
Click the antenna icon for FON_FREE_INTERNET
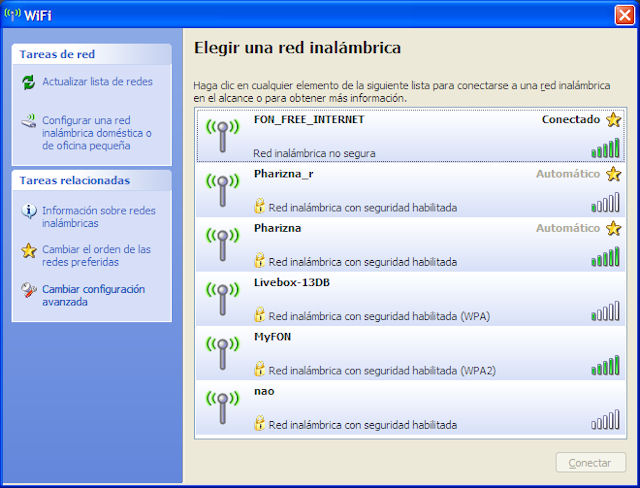tap(222, 136)
